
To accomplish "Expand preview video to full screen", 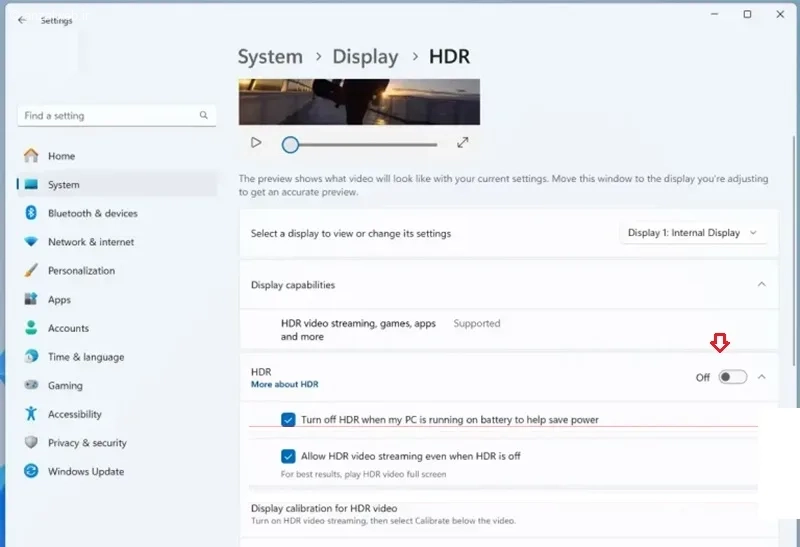I will [462, 143].
